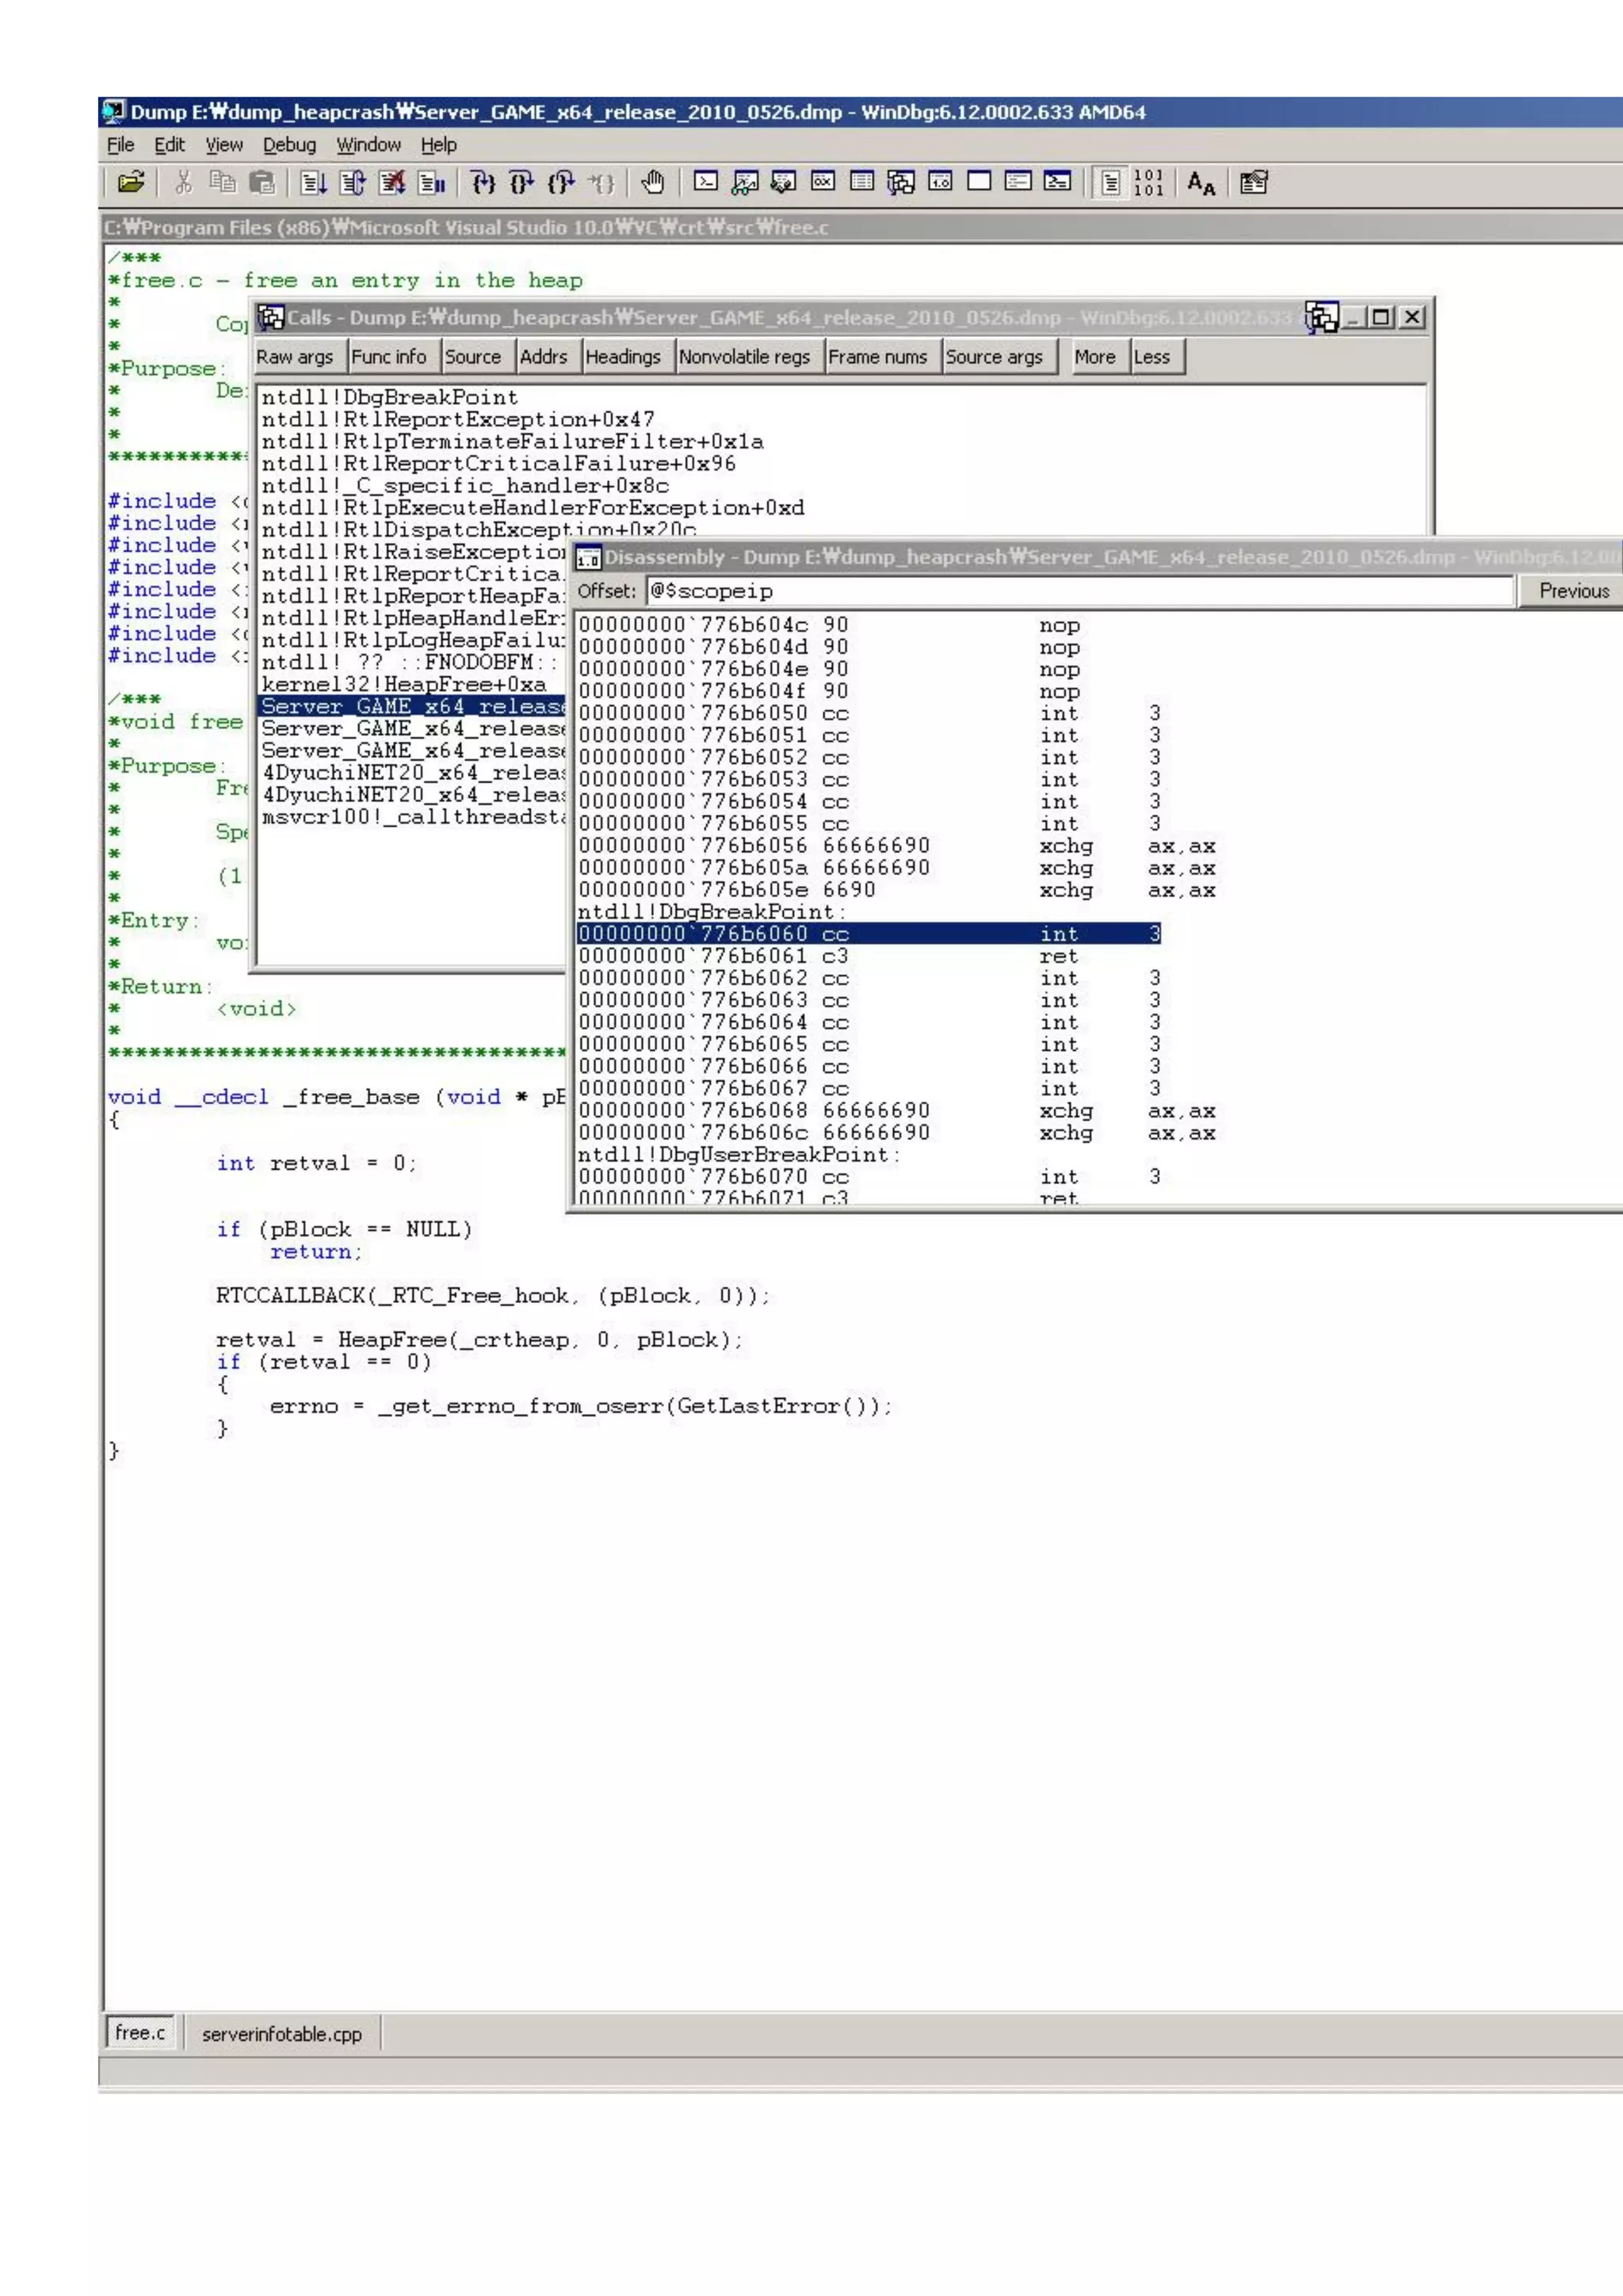Toggle the Raw args button

(295, 357)
